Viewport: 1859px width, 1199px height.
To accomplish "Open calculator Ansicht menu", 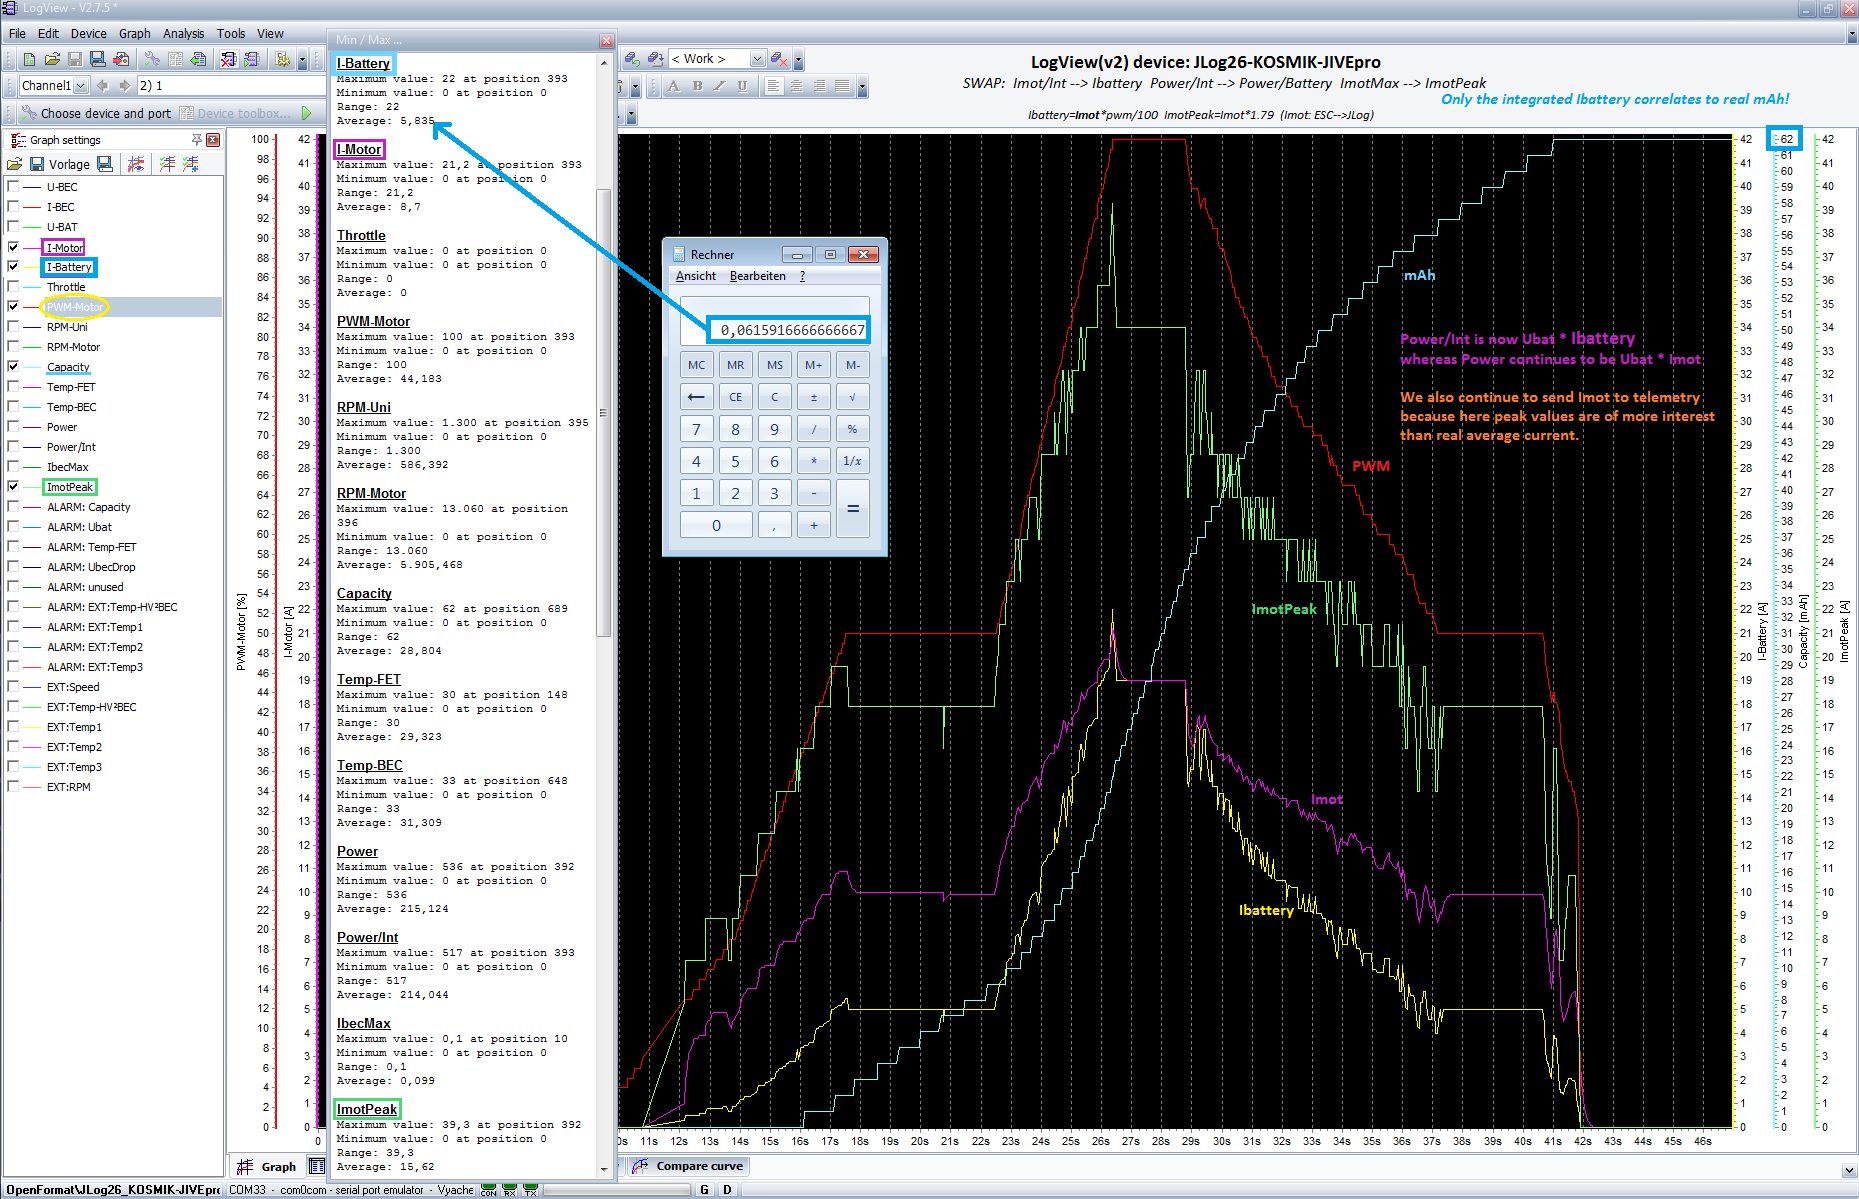I will pyautogui.click(x=696, y=276).
